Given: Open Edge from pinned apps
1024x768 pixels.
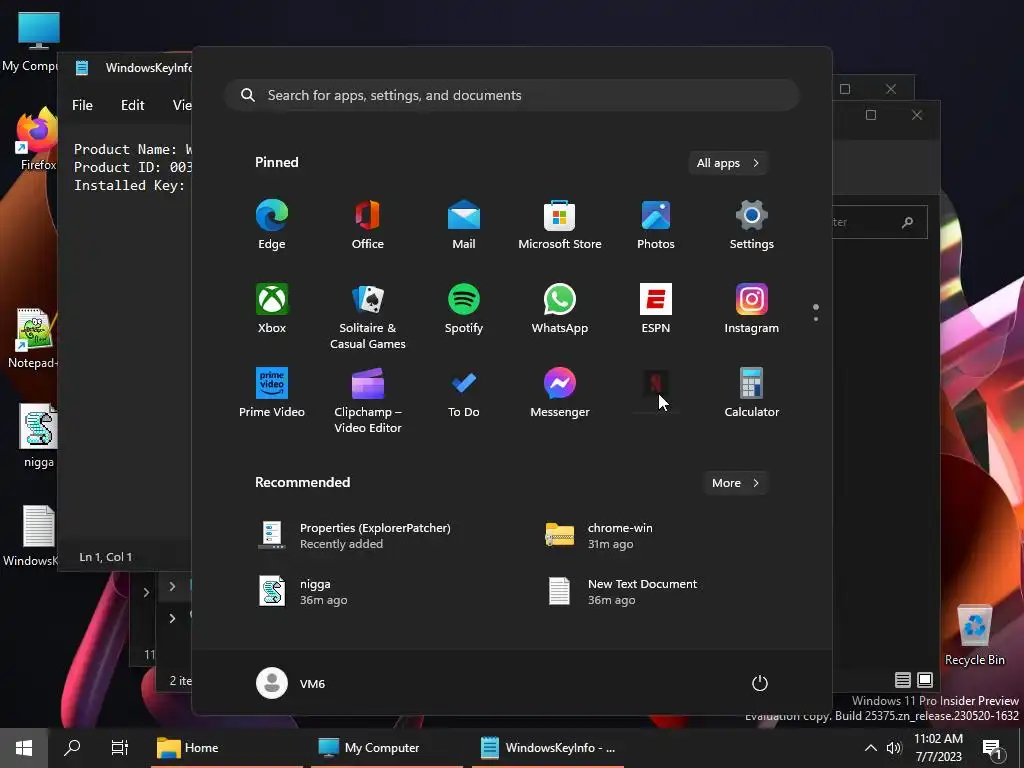Looking at the screenshot, I should coord(272,225).
